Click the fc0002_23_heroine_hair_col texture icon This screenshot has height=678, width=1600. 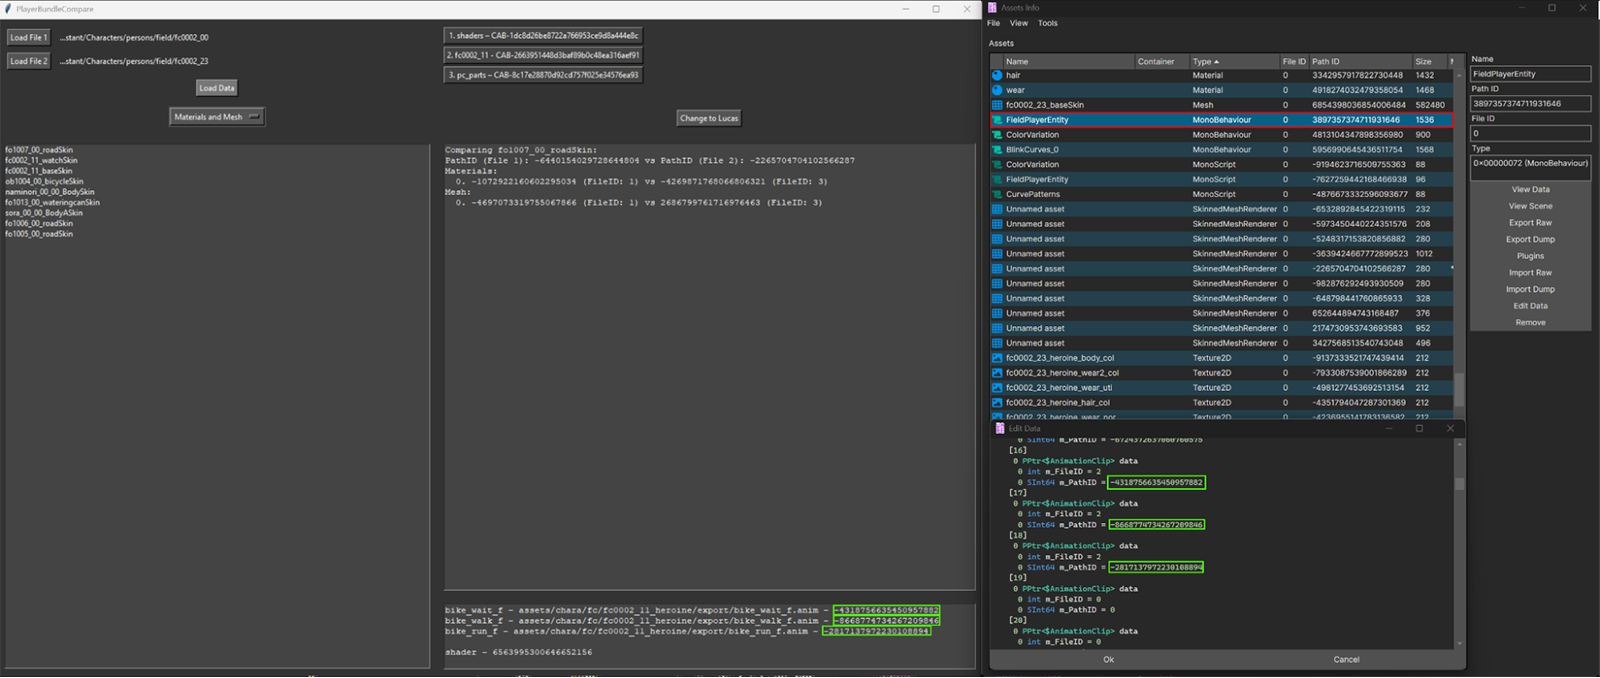[997, 403]
